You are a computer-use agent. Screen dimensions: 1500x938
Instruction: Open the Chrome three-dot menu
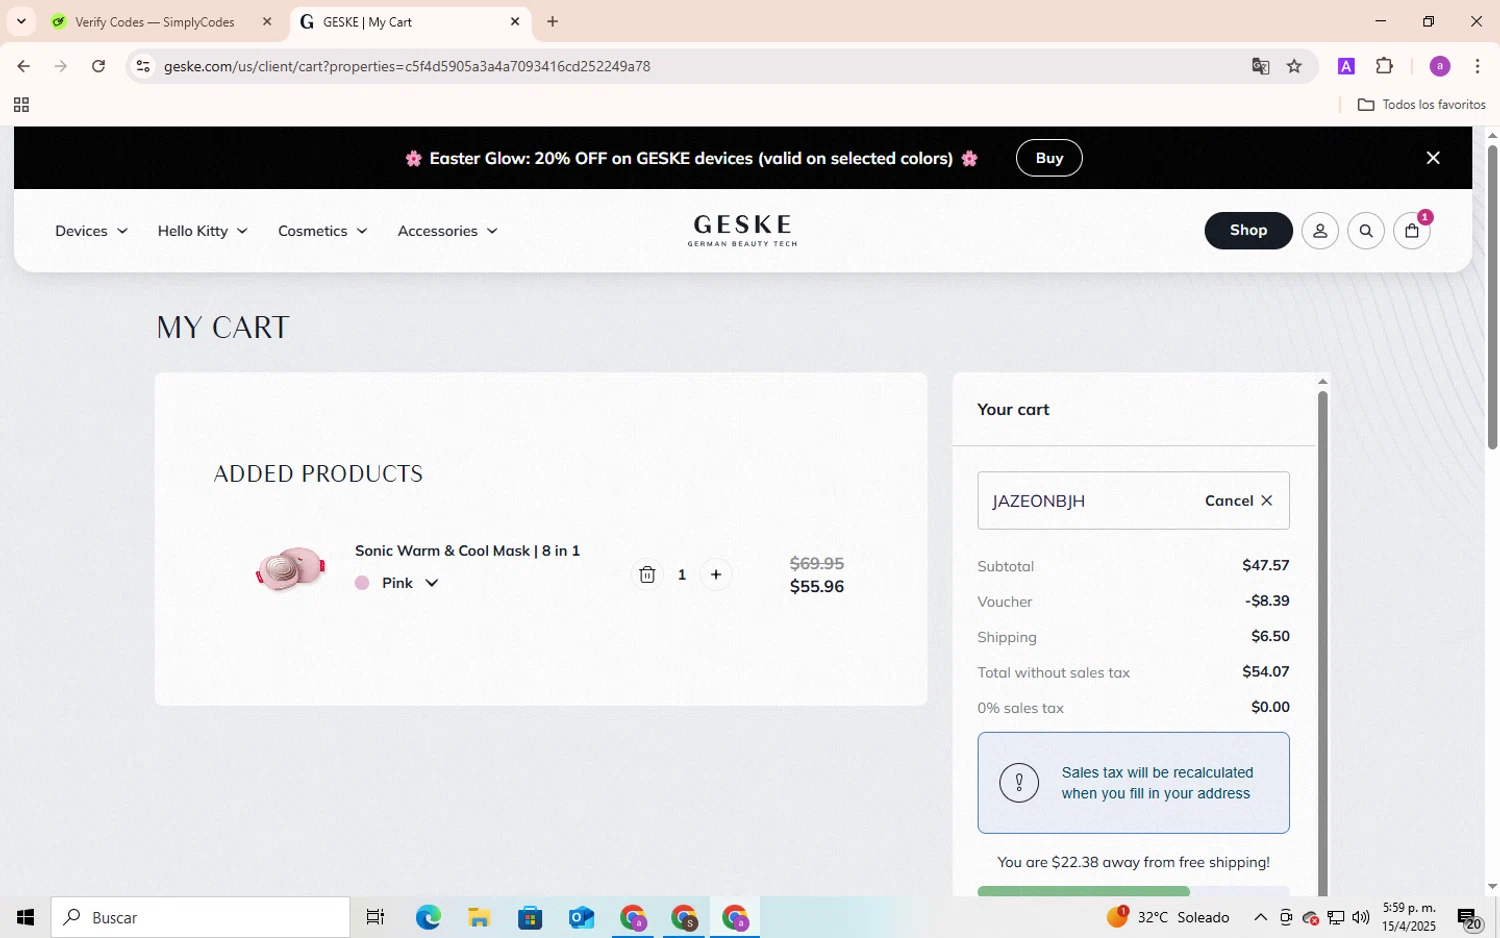pos(1478,66)
